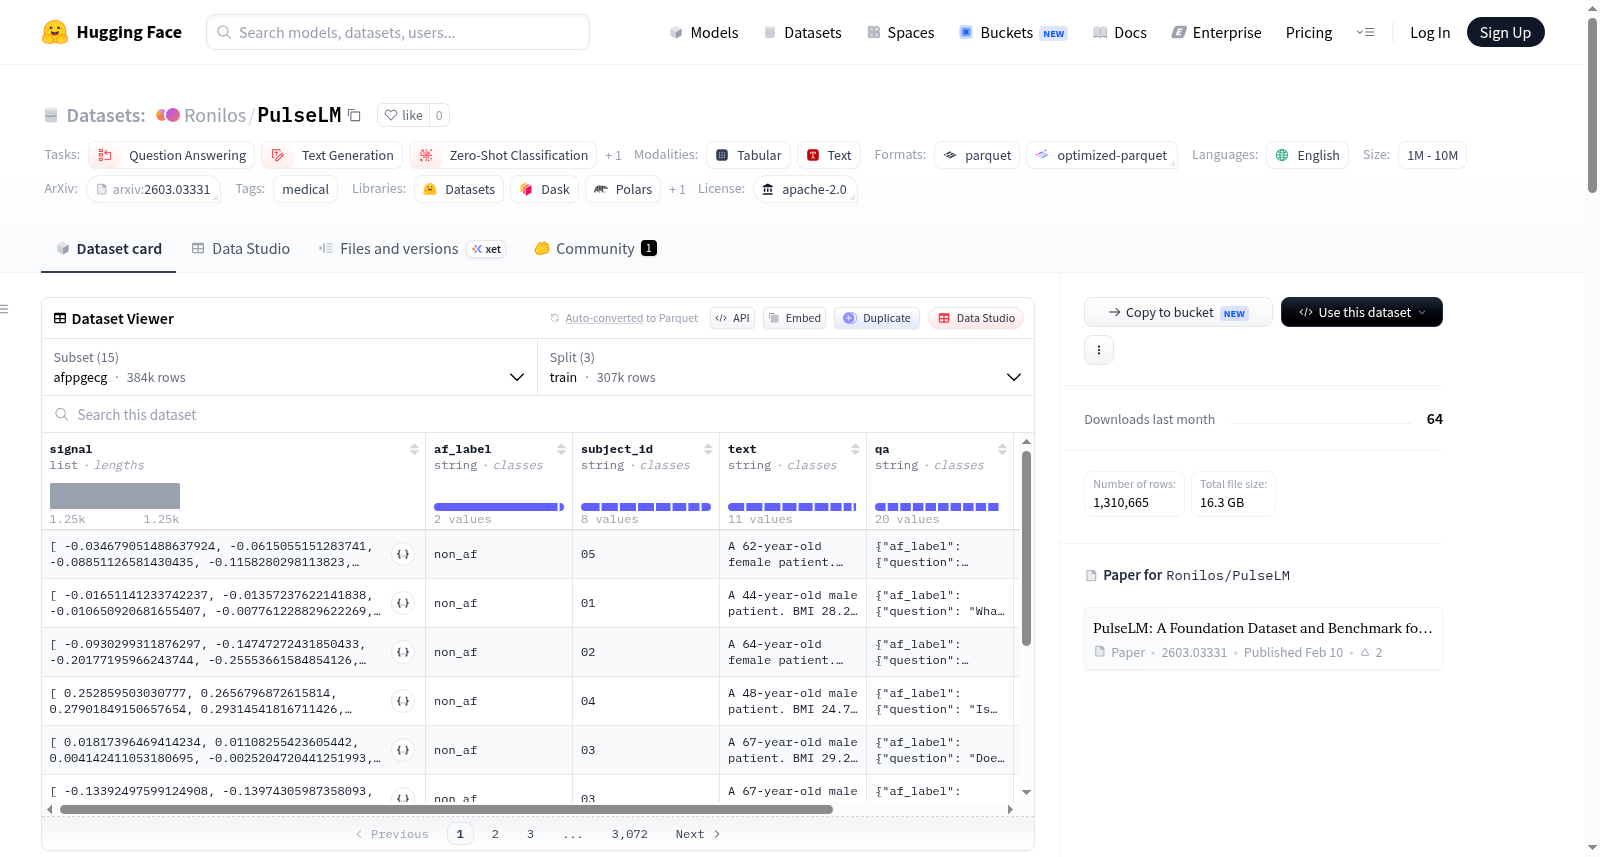
Task: Sort by the af_label column
Action: point(561,450)
